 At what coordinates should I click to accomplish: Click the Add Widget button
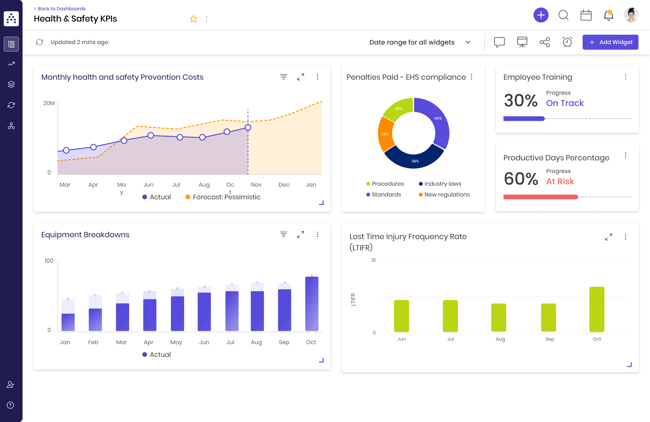[x=610, y=42]
